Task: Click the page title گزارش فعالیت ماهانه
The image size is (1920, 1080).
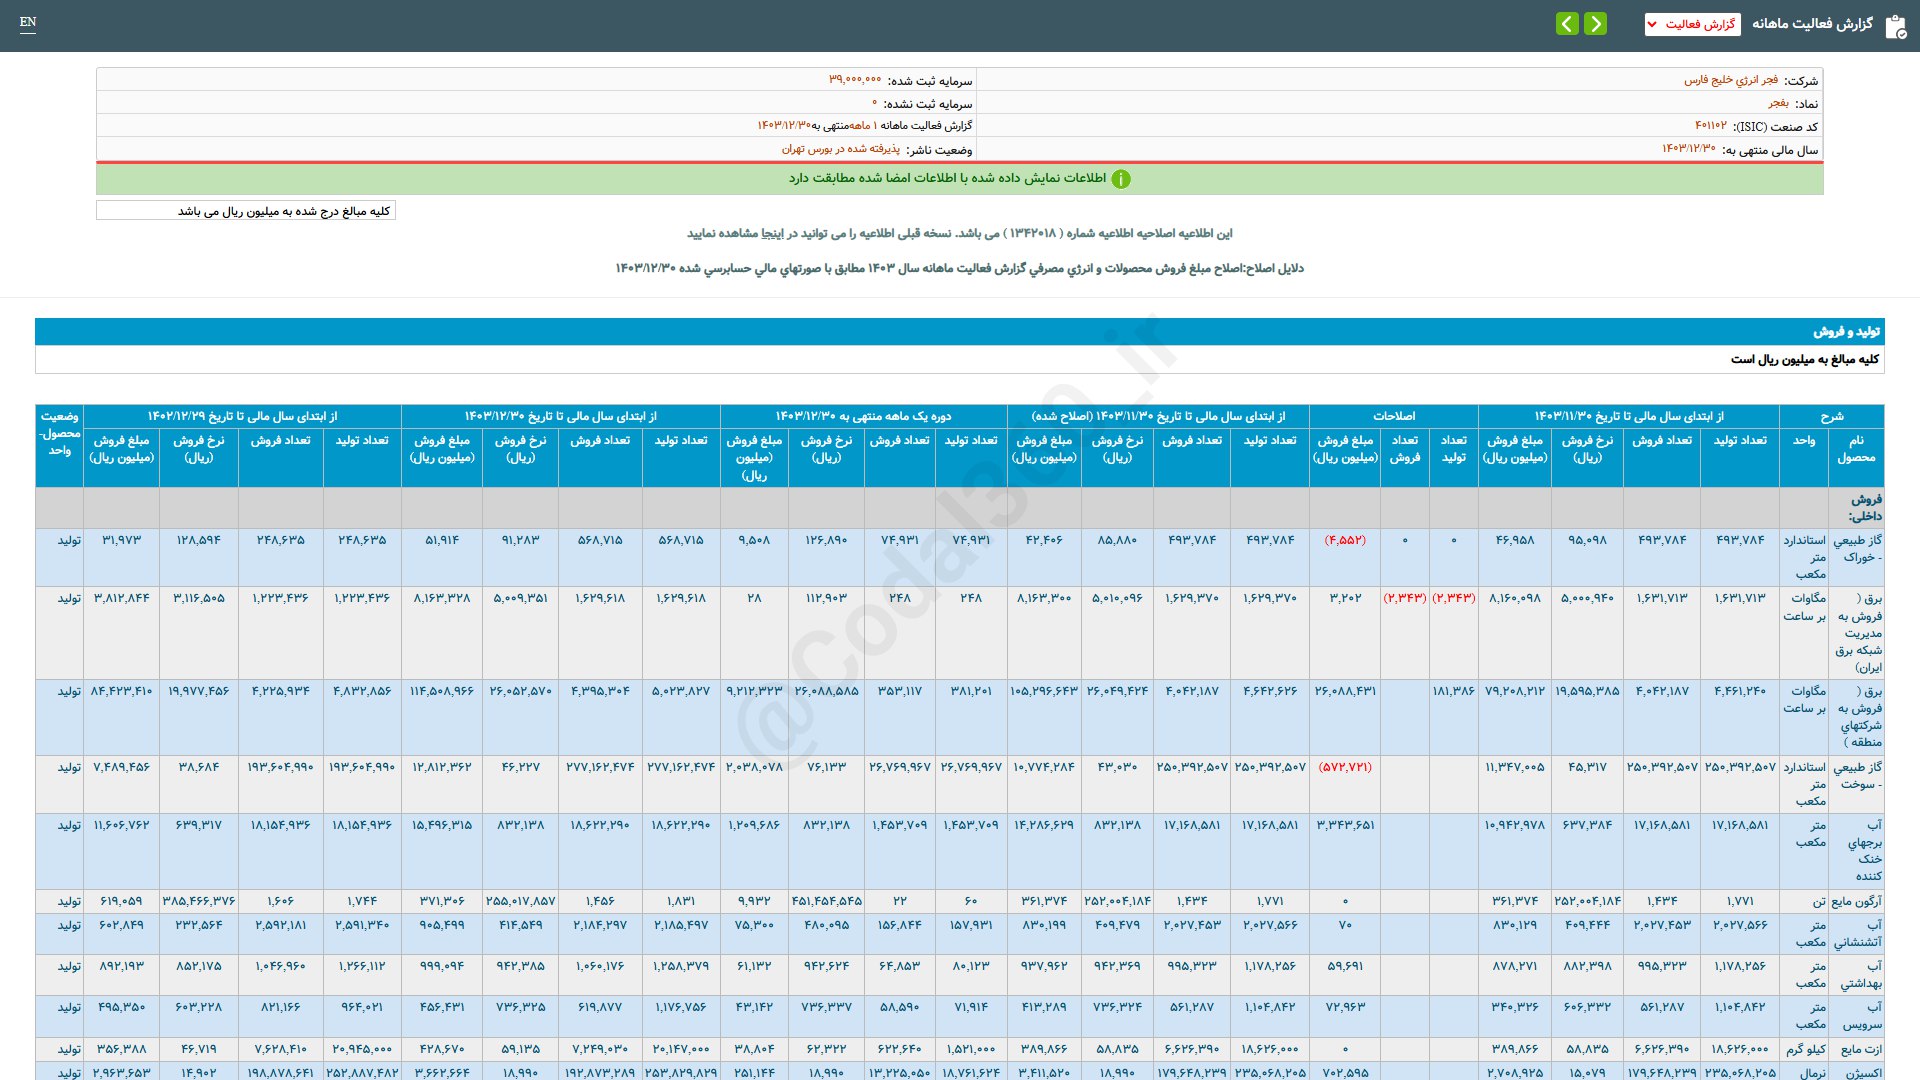Action: pyautogui.click(x=1812, y=23)
